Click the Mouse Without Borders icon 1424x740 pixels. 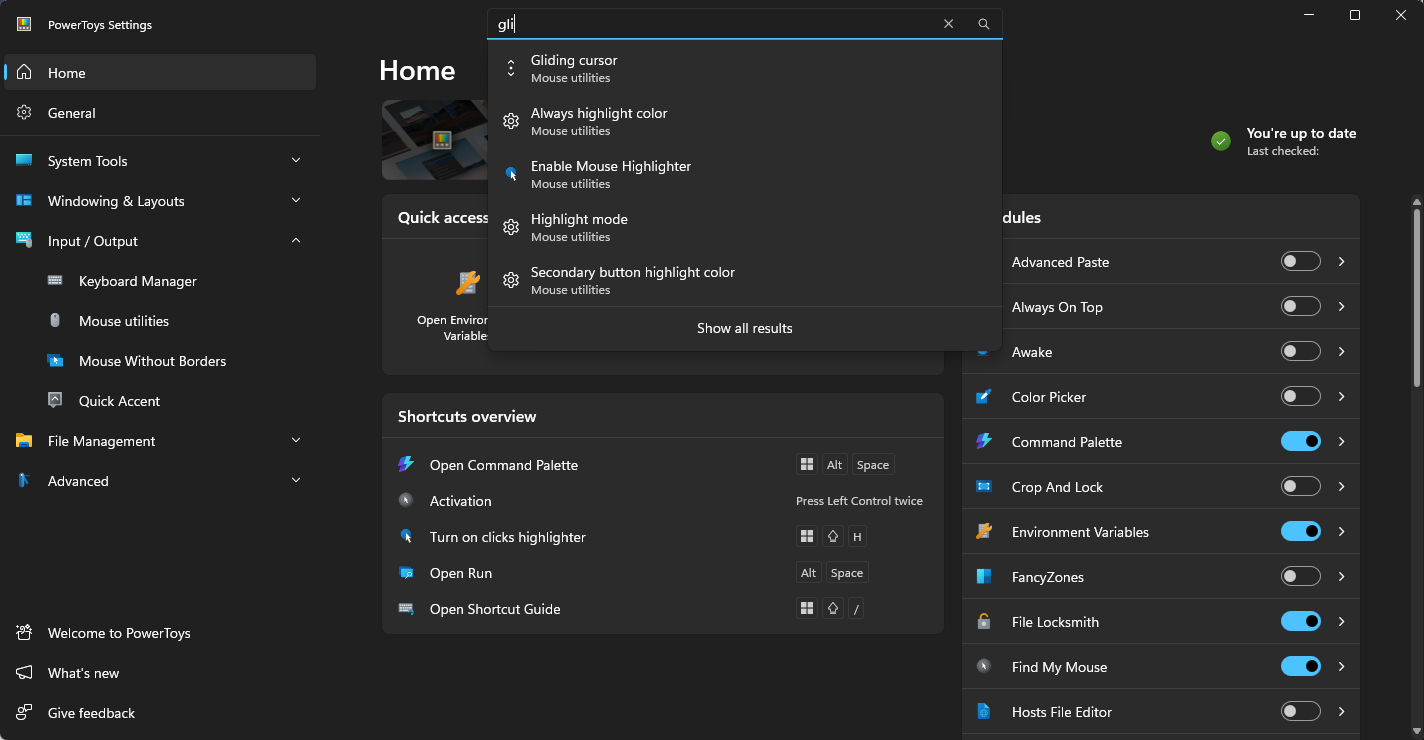(56, 361)
